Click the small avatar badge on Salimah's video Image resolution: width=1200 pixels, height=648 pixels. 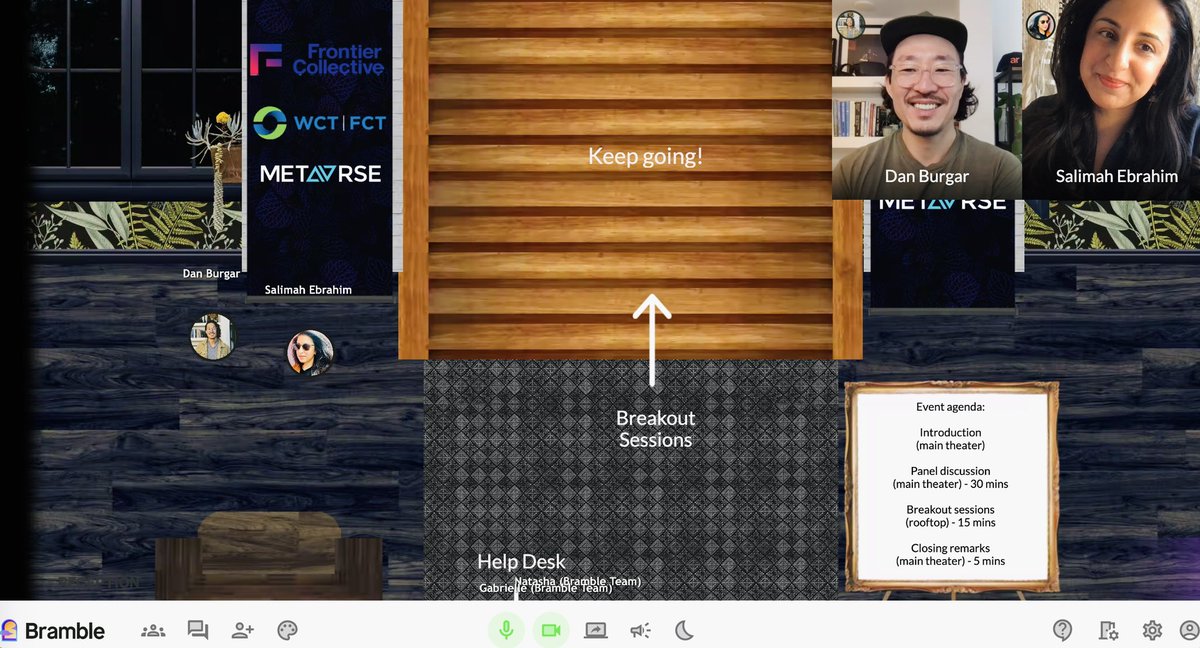pyautogui.click(x=1041, y=25)
